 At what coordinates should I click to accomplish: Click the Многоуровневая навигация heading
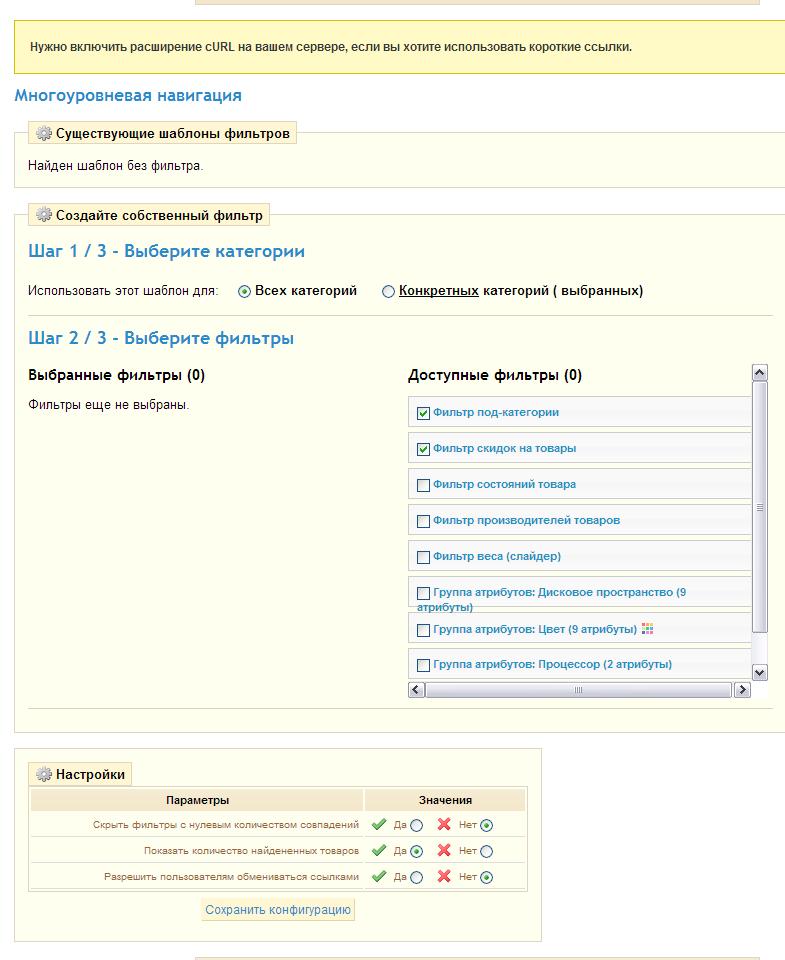[x=128, y=96]
